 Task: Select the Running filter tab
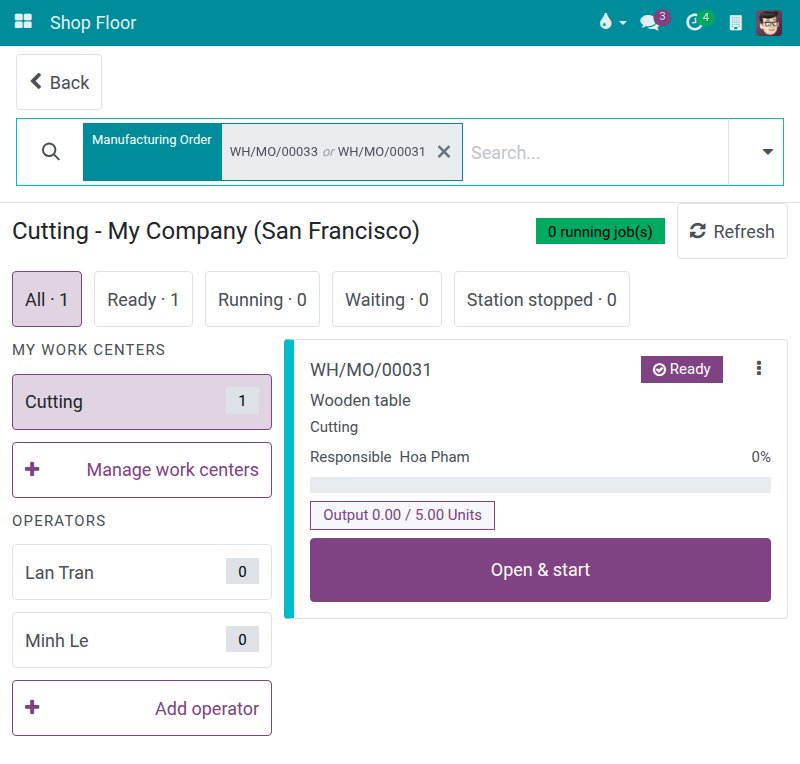262,299
